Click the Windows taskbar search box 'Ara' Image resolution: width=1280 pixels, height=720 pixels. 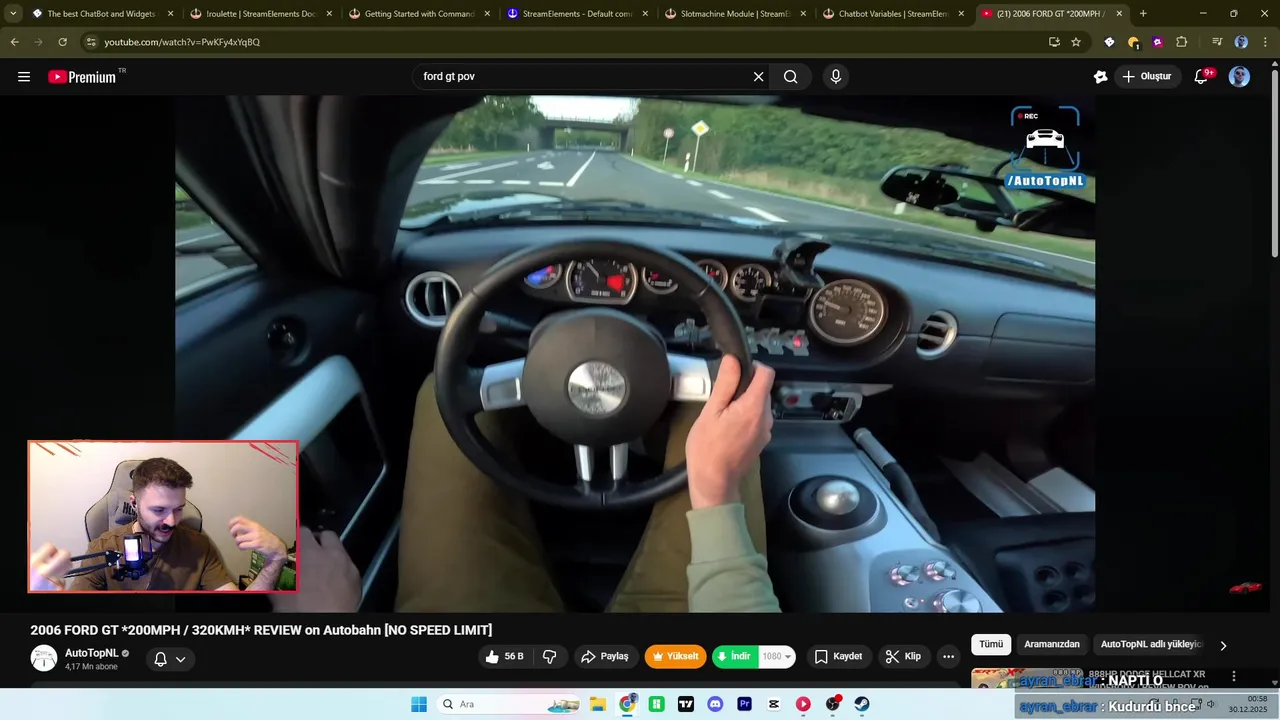(510, 704)
